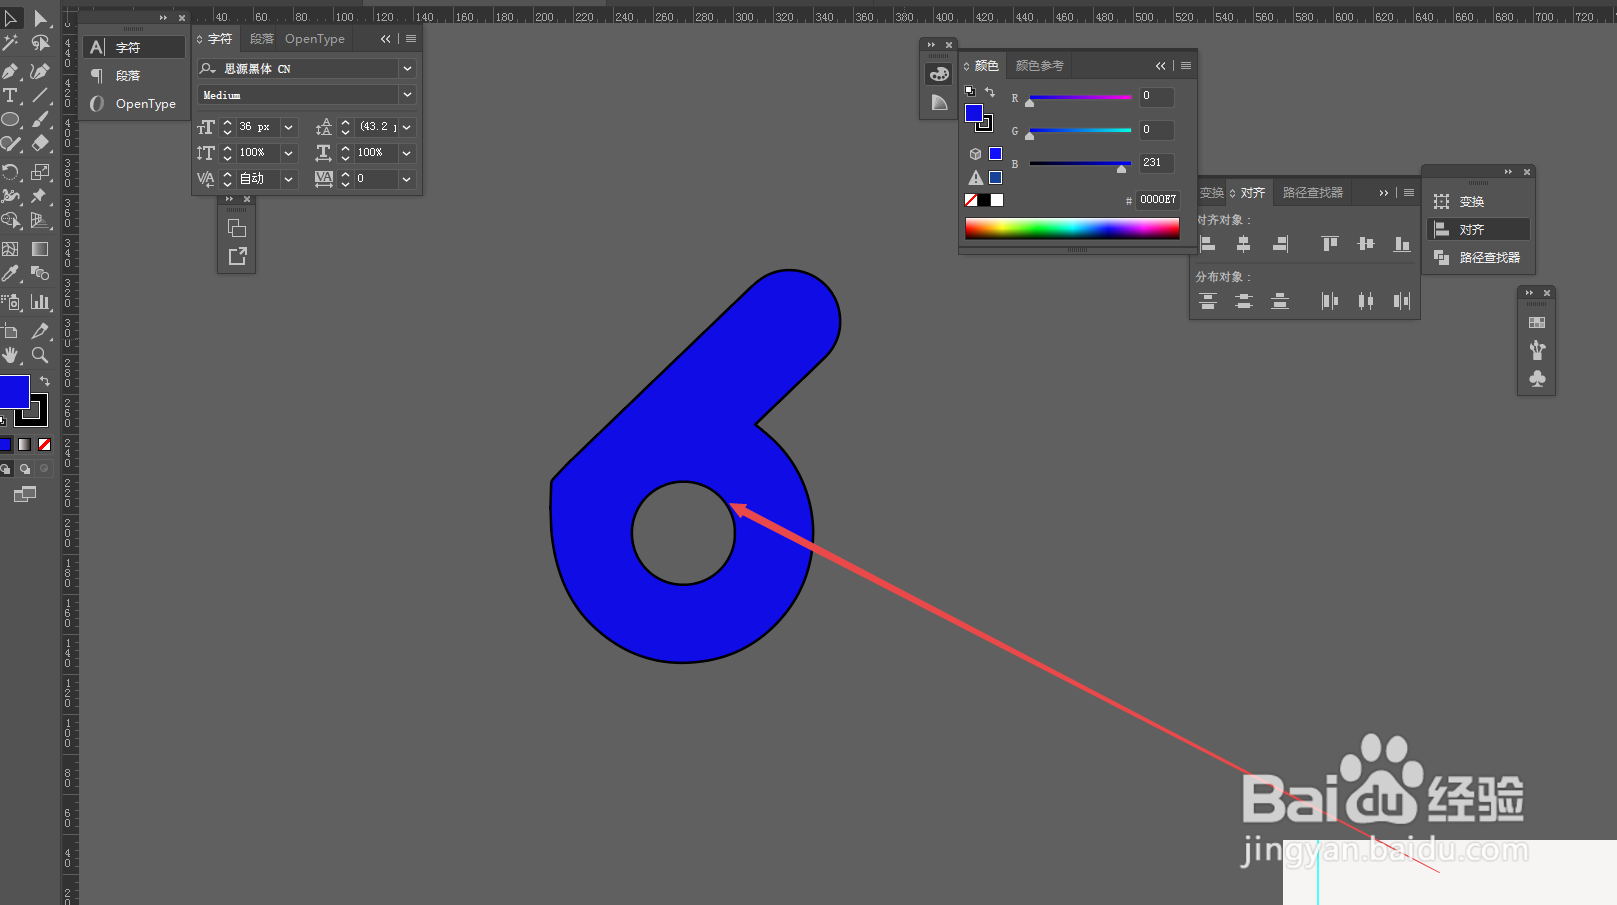Open the tracking value dropdown
Image resolution: width=1617 pixels, height=905 pixels.
pos(407,179)
